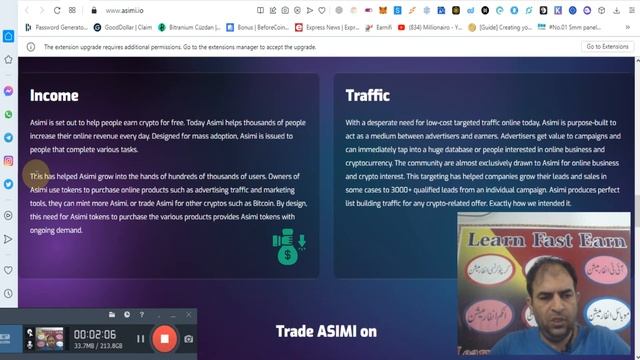Open bookmarks star in the sidebar

(8, 60)
